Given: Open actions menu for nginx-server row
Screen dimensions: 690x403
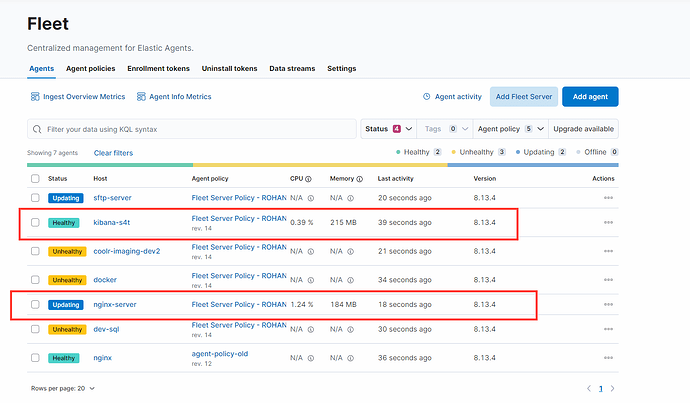Looking at the screenshot, I should pyautogui.click(x=607, y=304).
